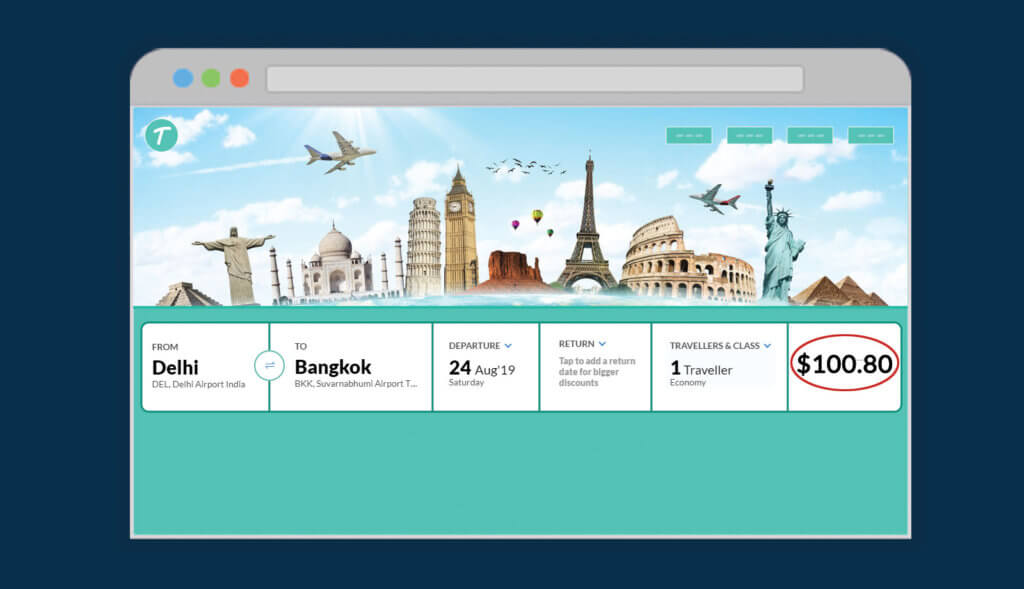Click the Economy class label
The height and width of the screenshot is (589, 1024).
688,383
